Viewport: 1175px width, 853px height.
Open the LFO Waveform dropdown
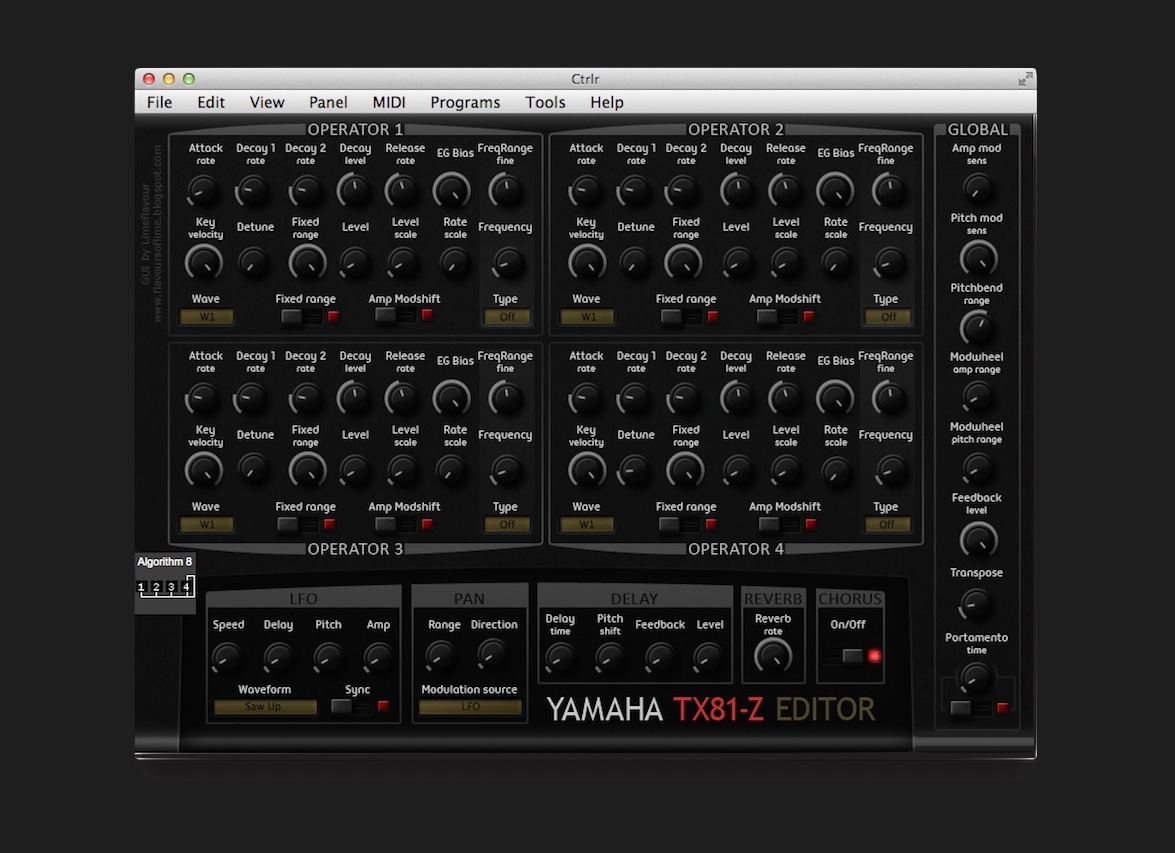coord(266,707)
